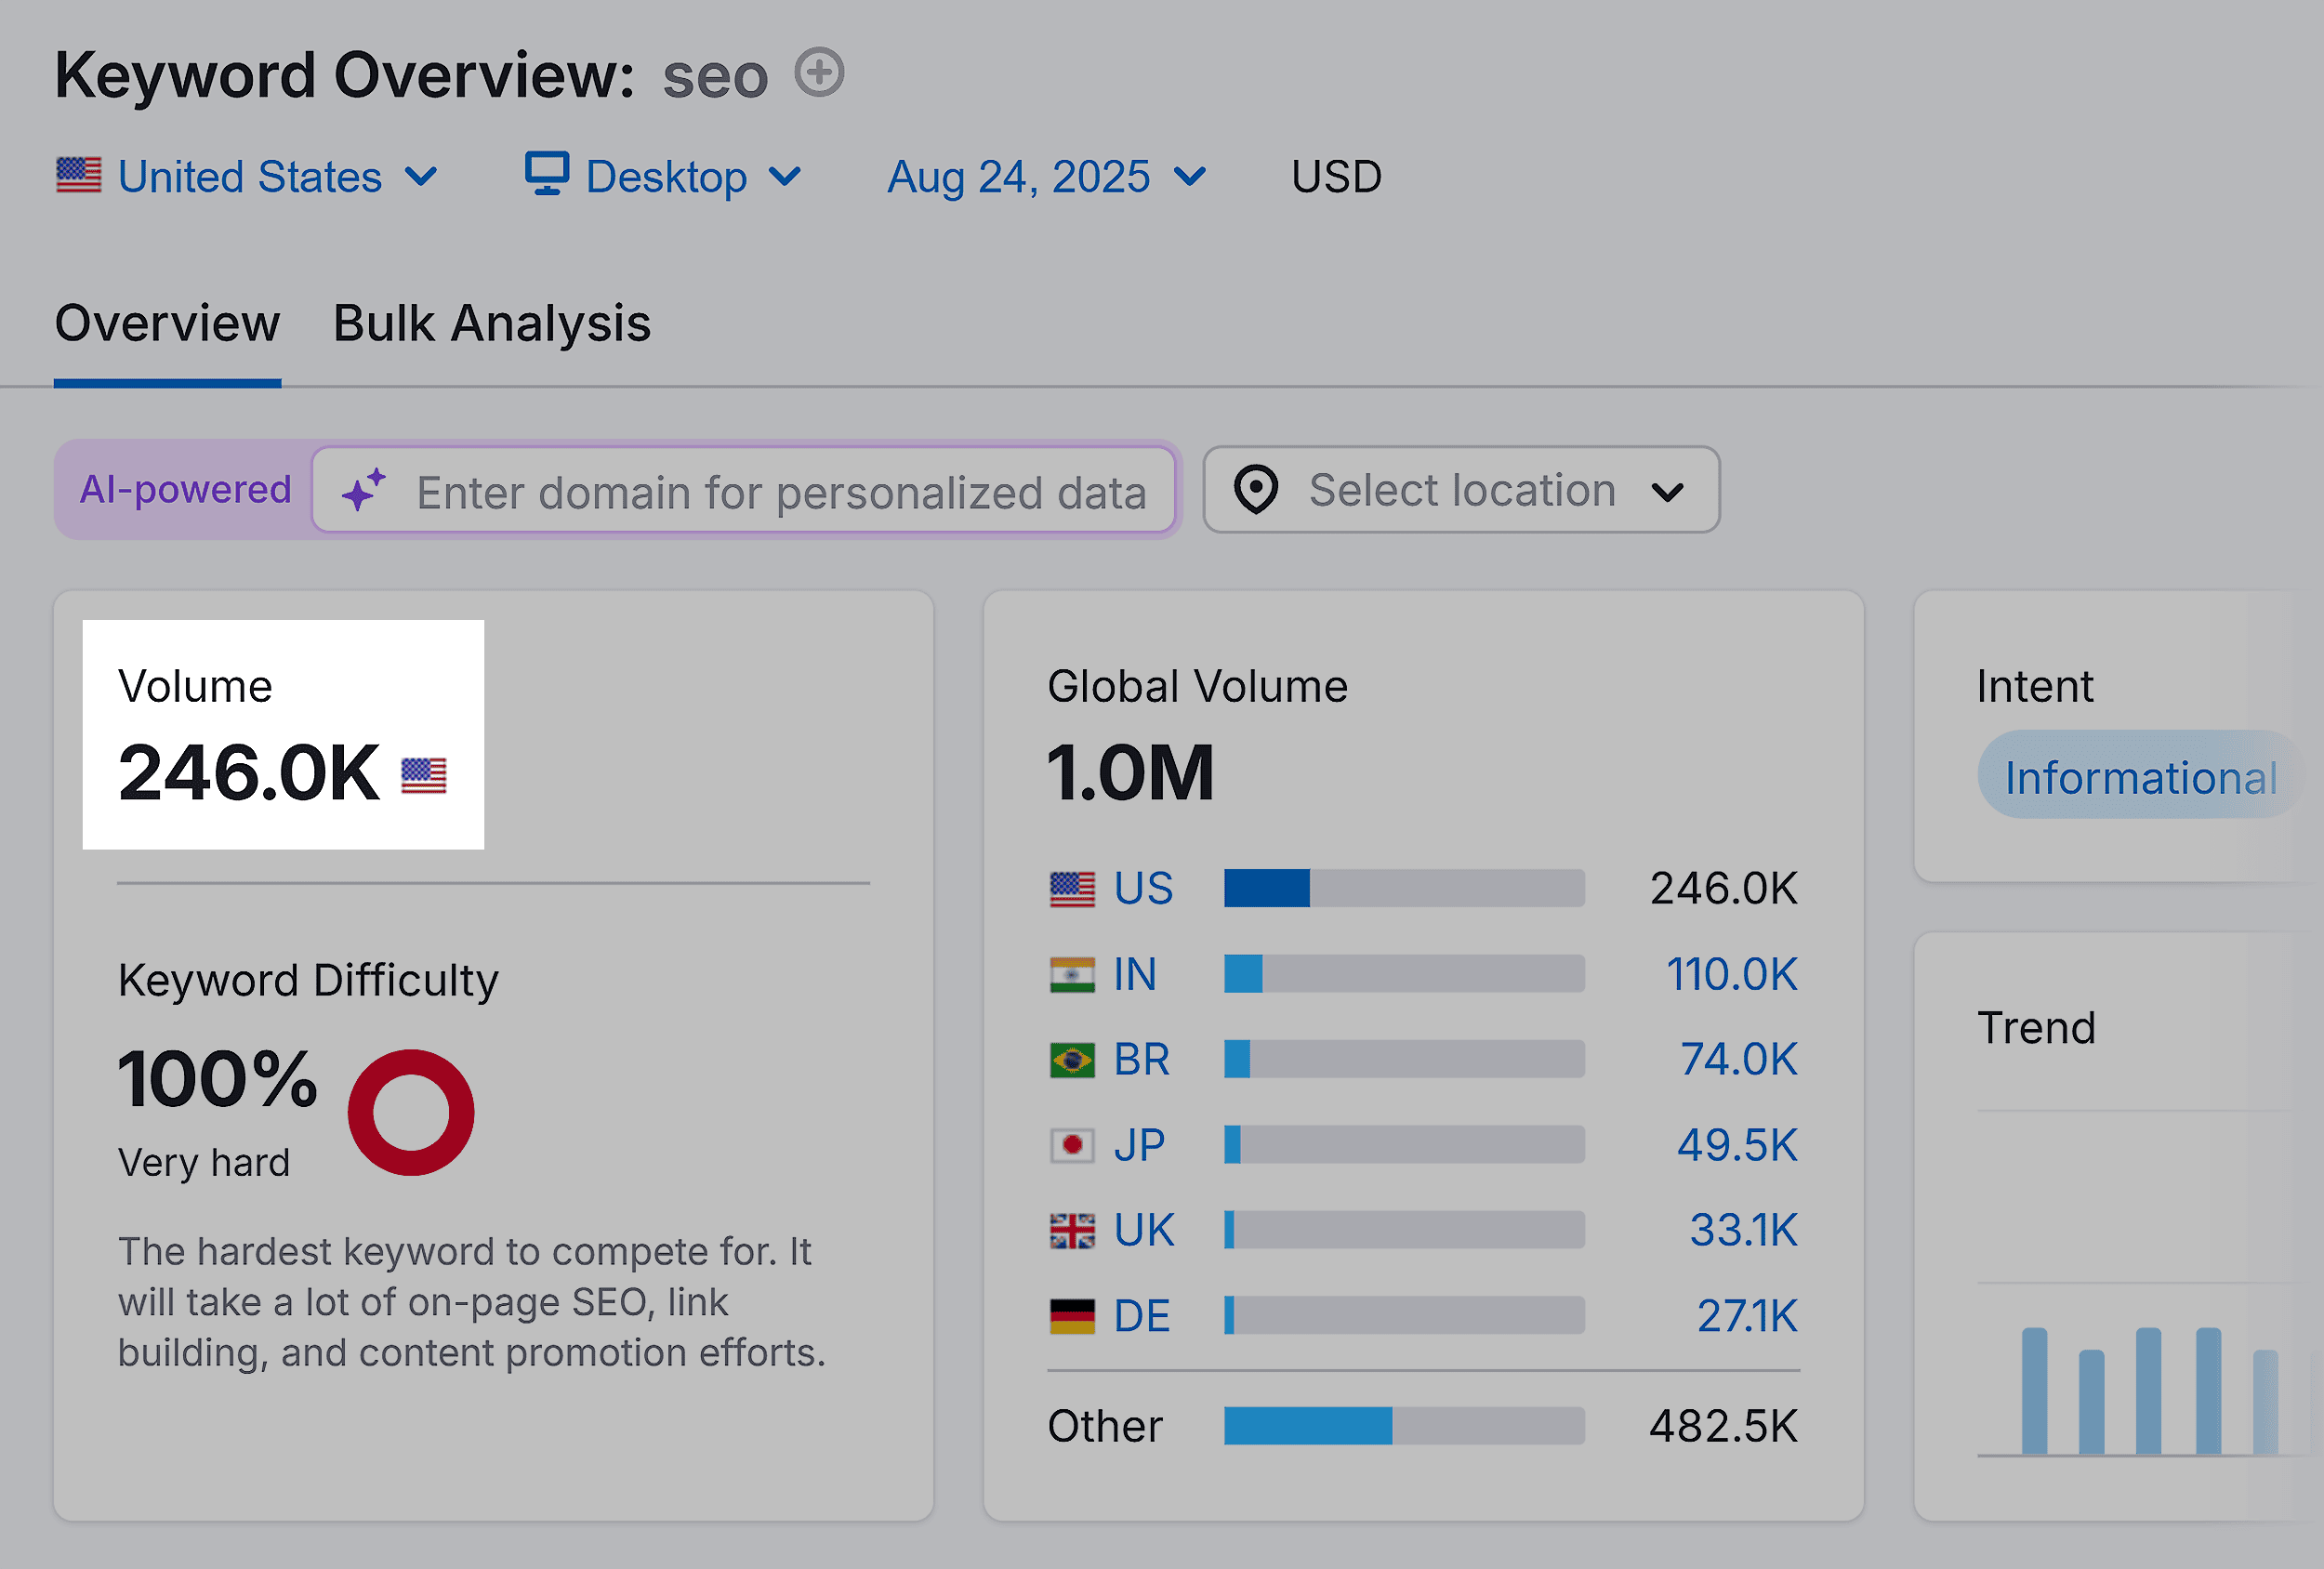Click the Brazil flag icon
This screenshot has width=2324, height=1569.
[1072, 1059]
